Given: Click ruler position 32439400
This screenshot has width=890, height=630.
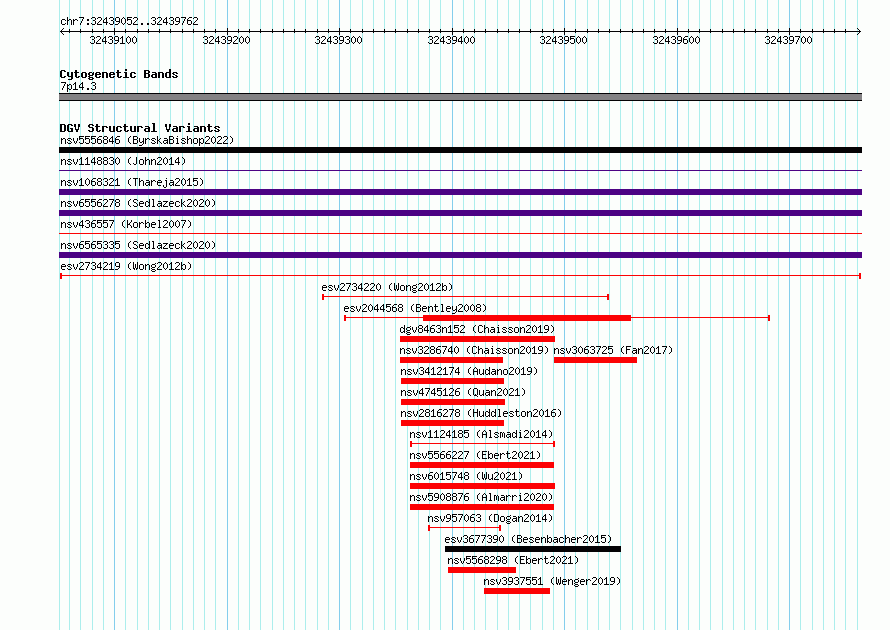Looking at the screenshot, I should (452, 40).
